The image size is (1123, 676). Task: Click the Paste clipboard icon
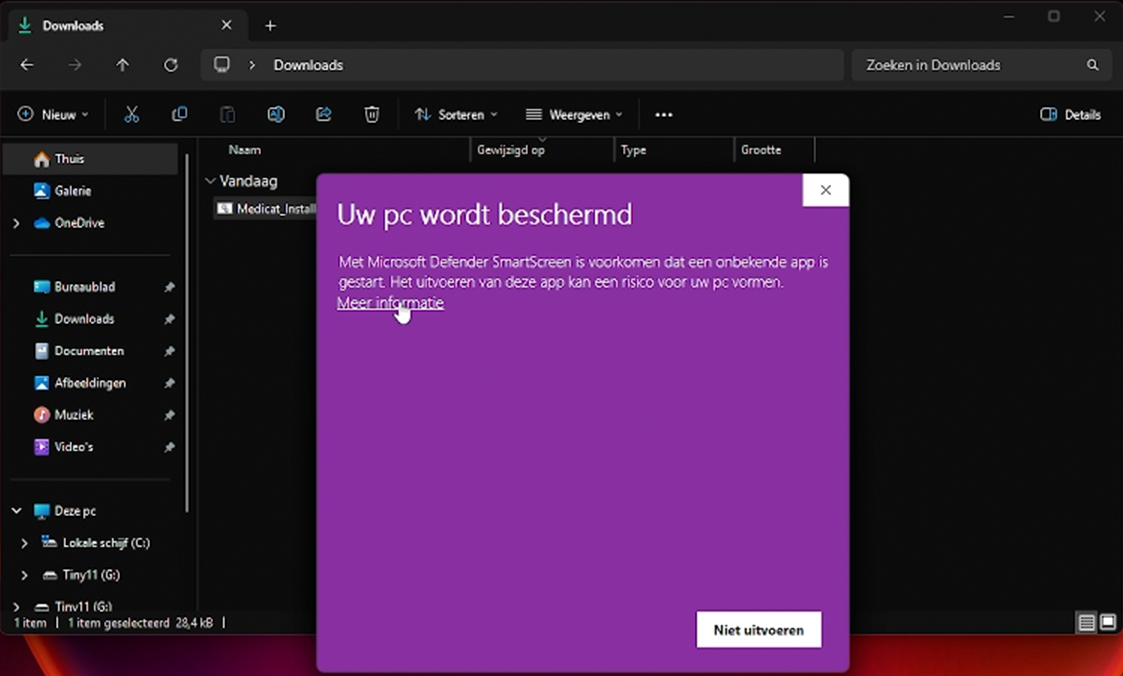[x=227, y=115]
